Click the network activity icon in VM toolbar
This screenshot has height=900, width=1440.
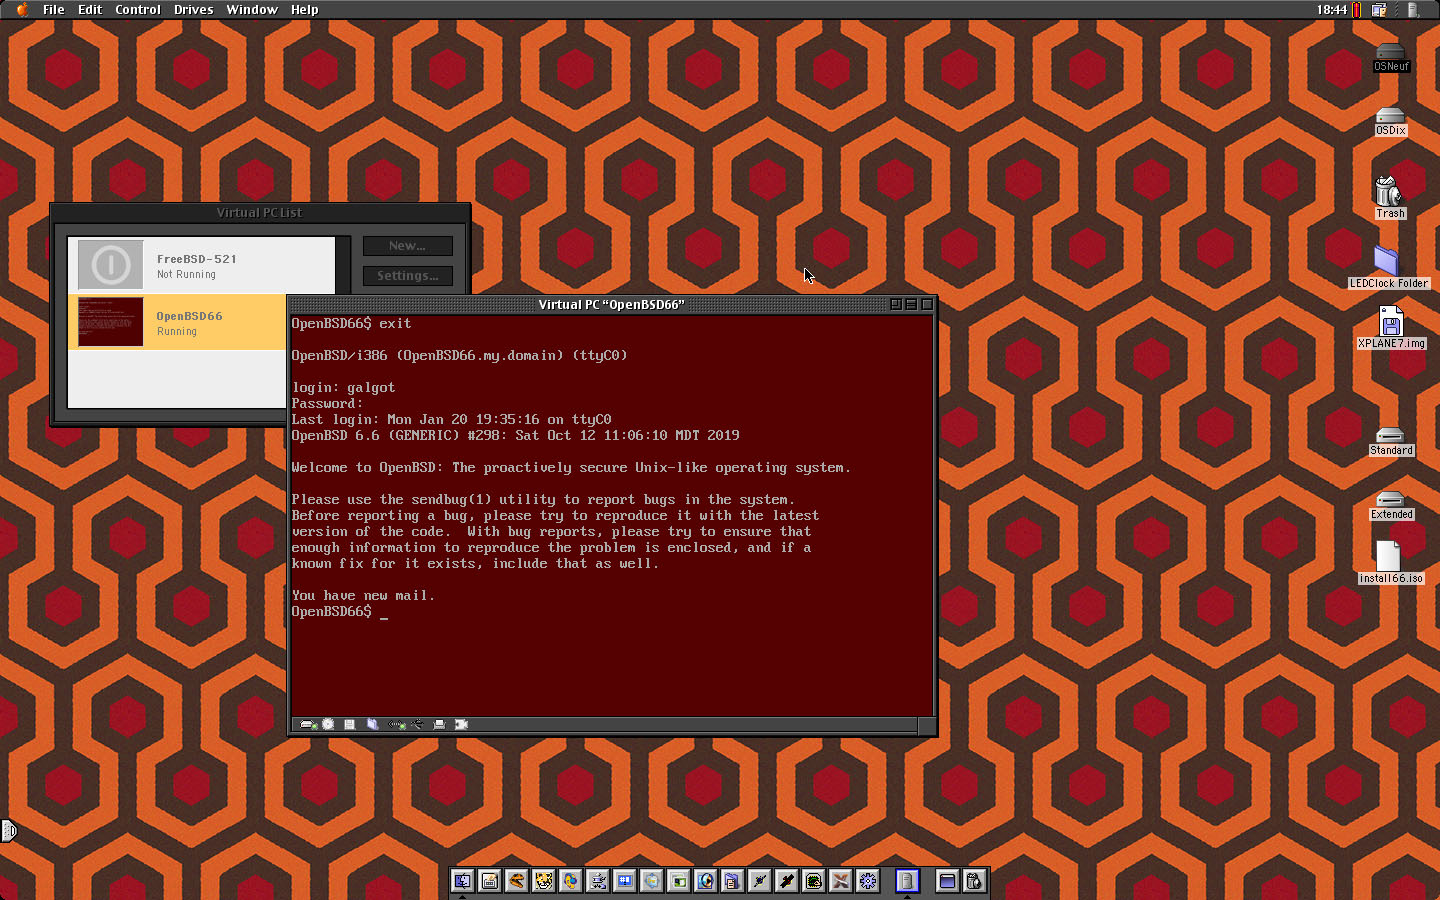[396, 724]
